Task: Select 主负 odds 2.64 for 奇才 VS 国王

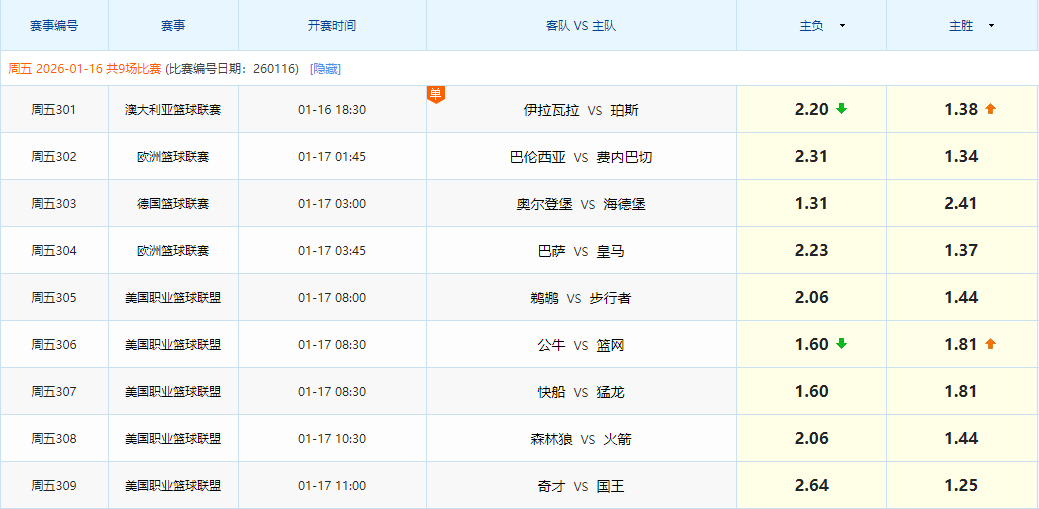Action: (x=812, y=486)
